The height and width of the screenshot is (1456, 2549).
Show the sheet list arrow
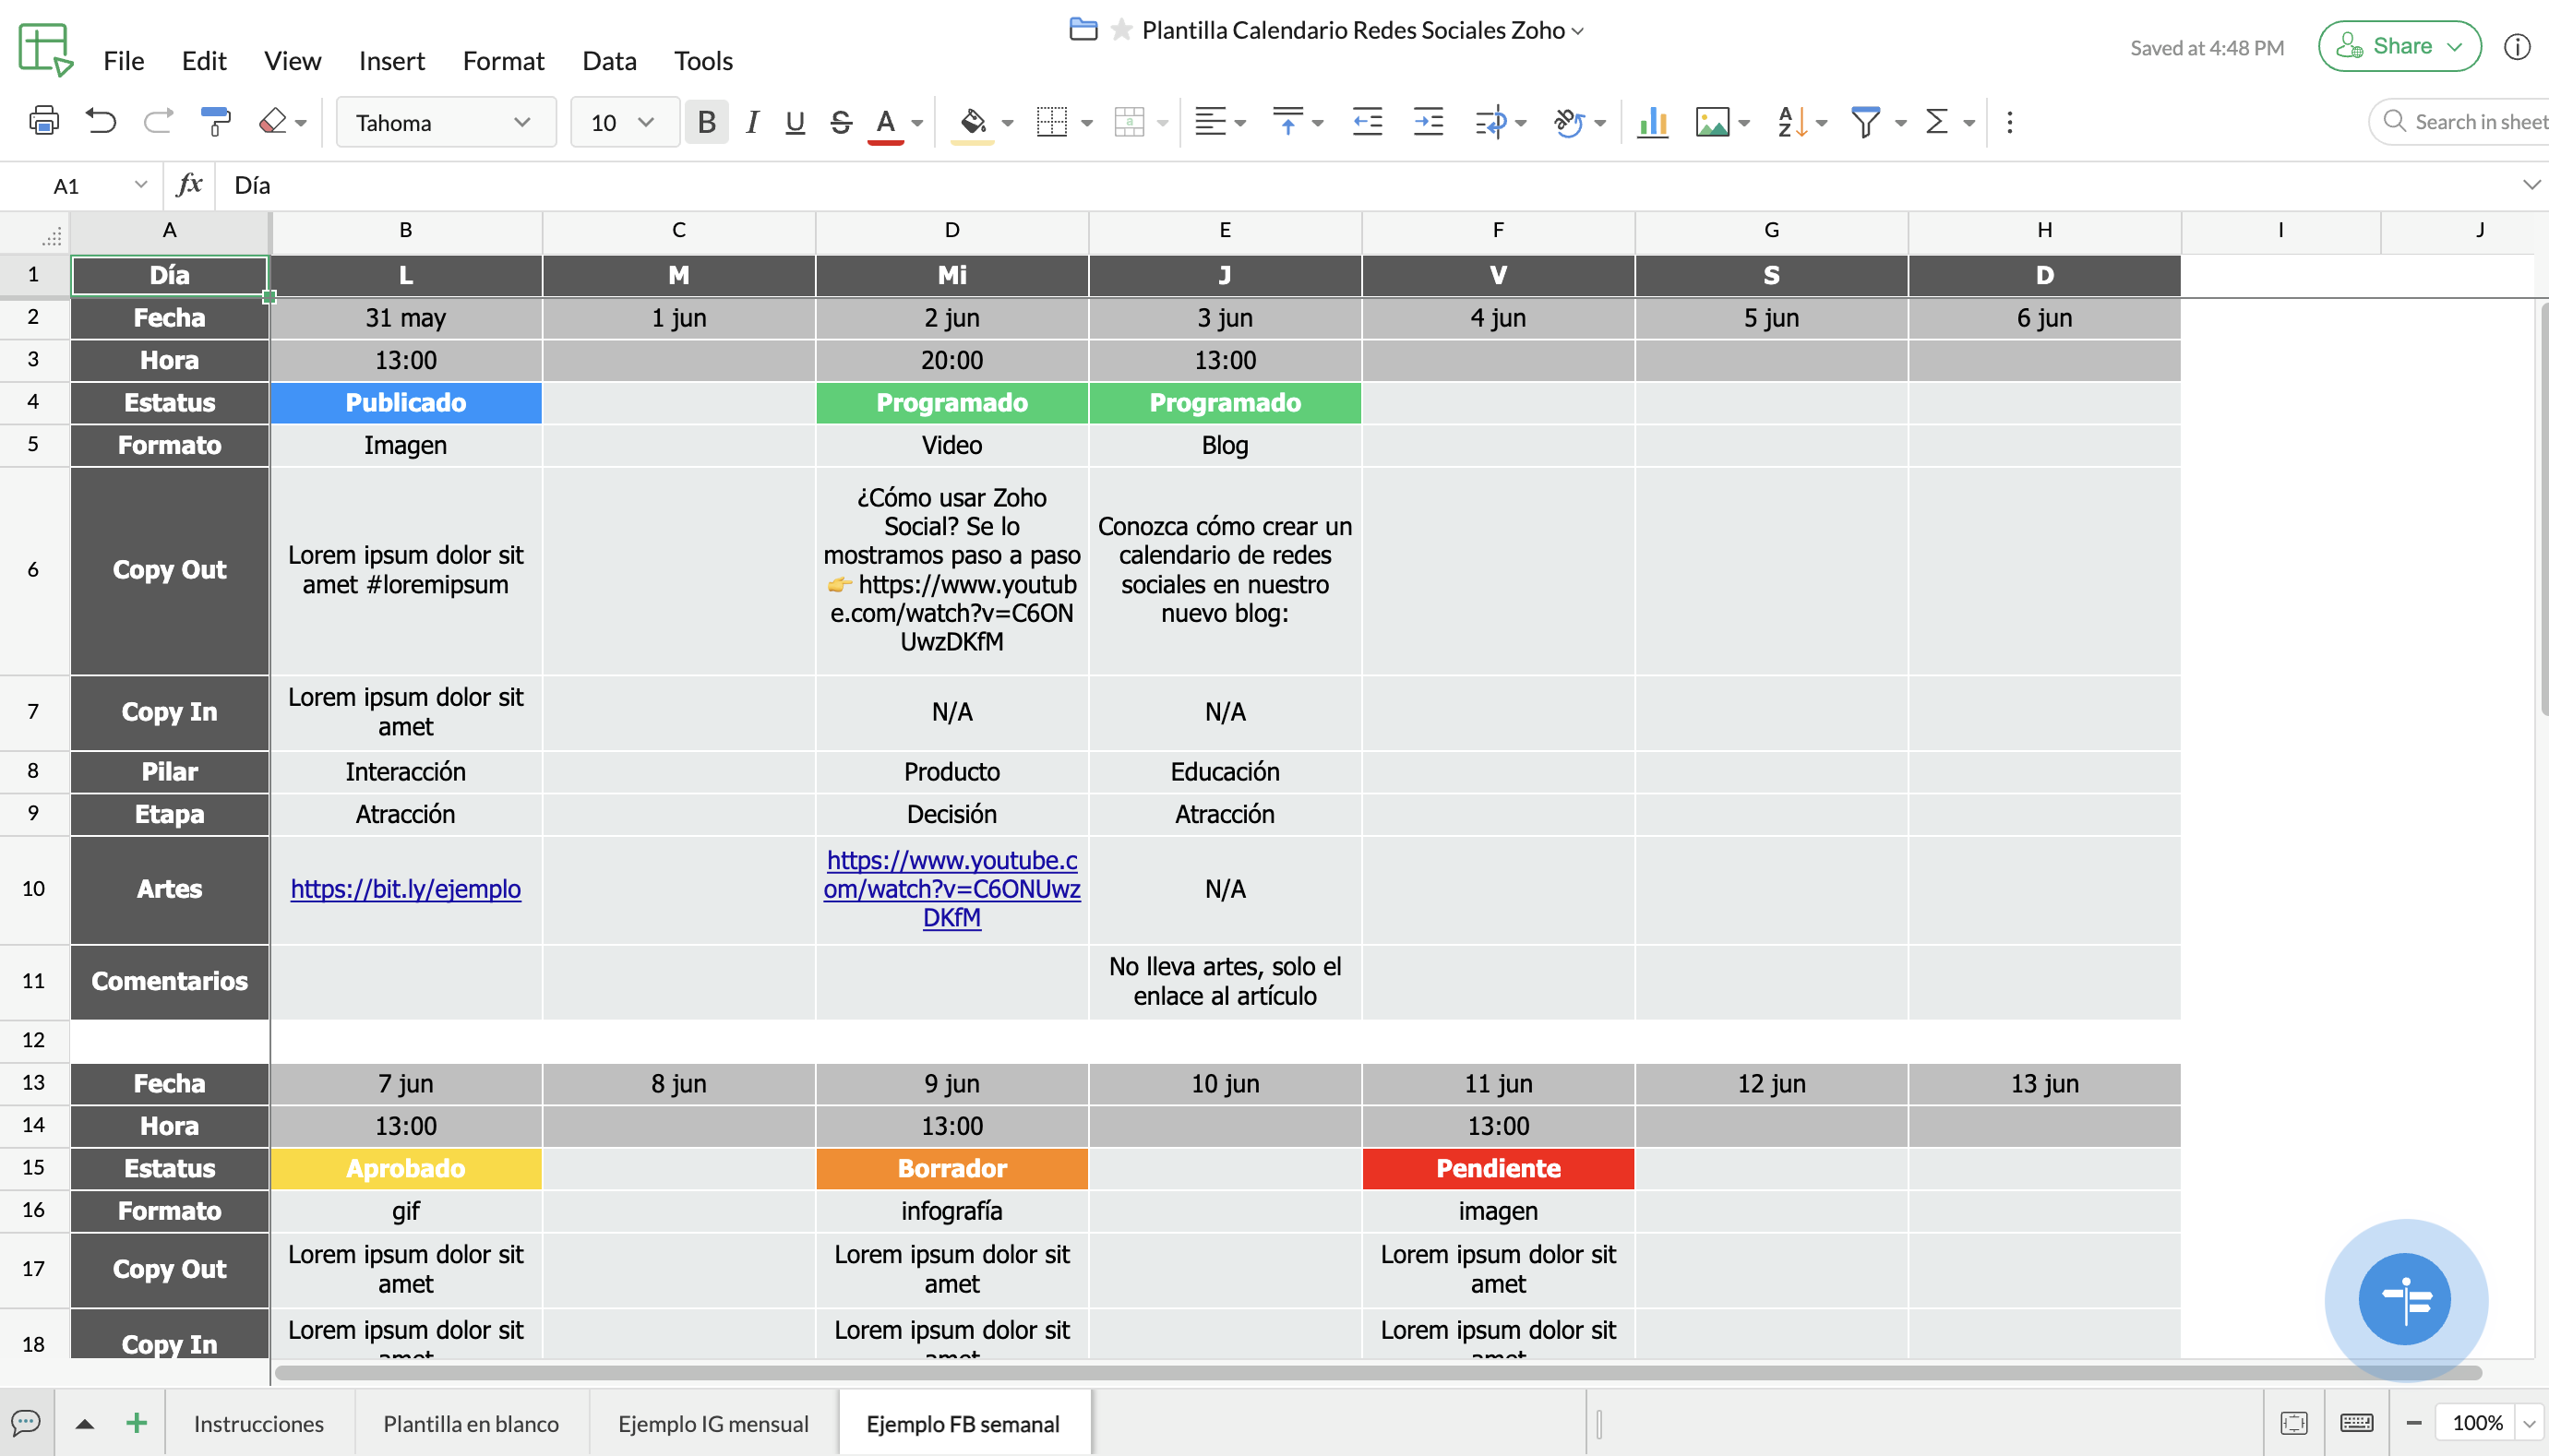[85, 1423]
